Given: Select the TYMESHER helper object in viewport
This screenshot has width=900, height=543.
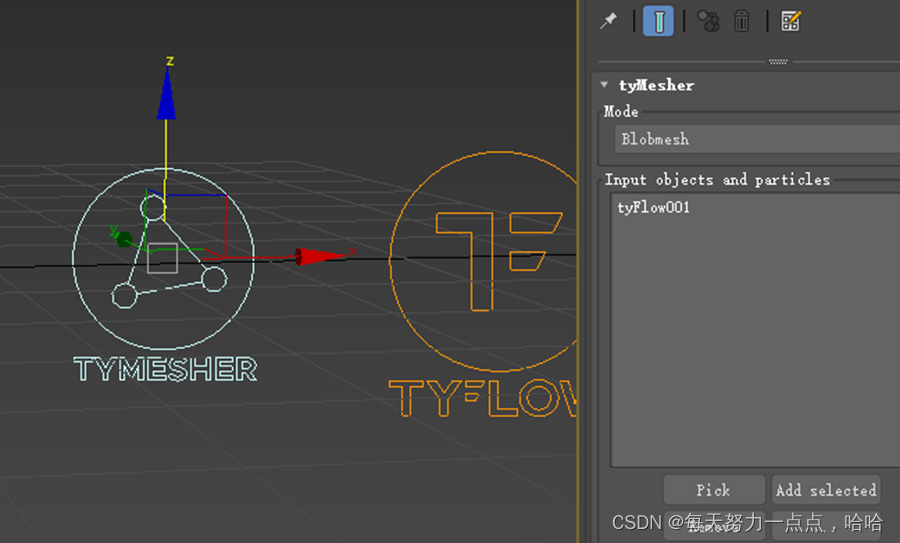Looking at the screenshot, I should [x=164, y=259].
